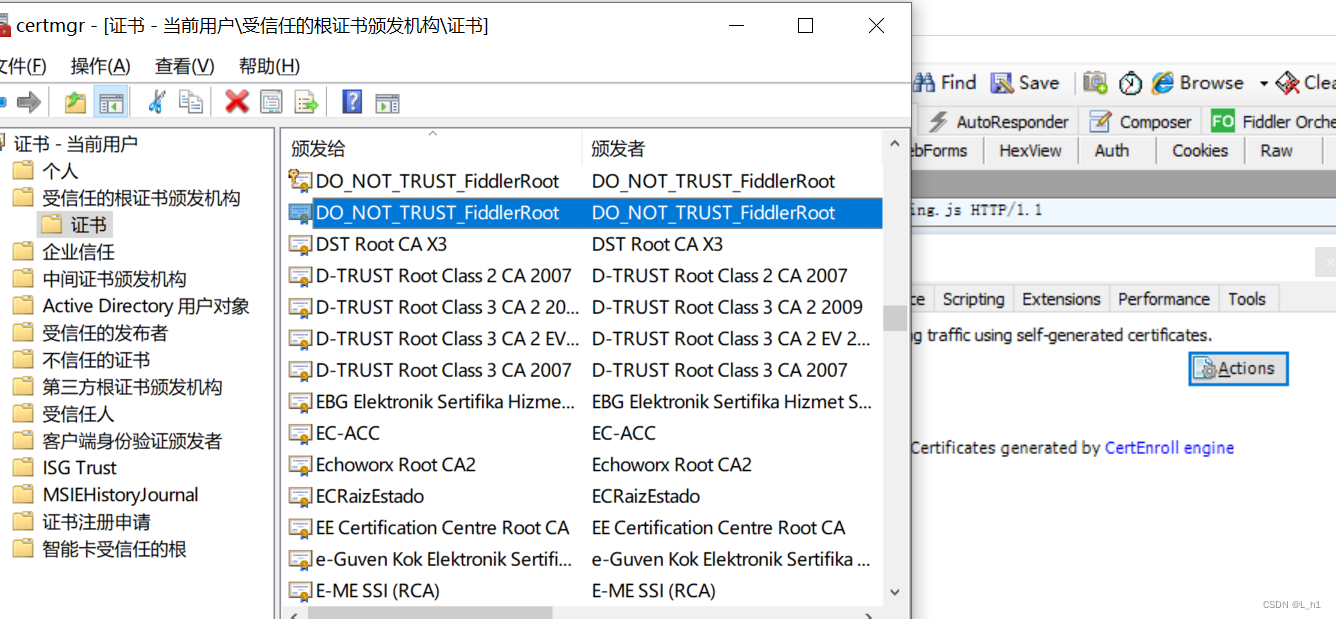Open the Browse dropdown arrow in Fiddler
Screen dimensions: 1336x619
pyautogui.click(x=1263, y=84)
